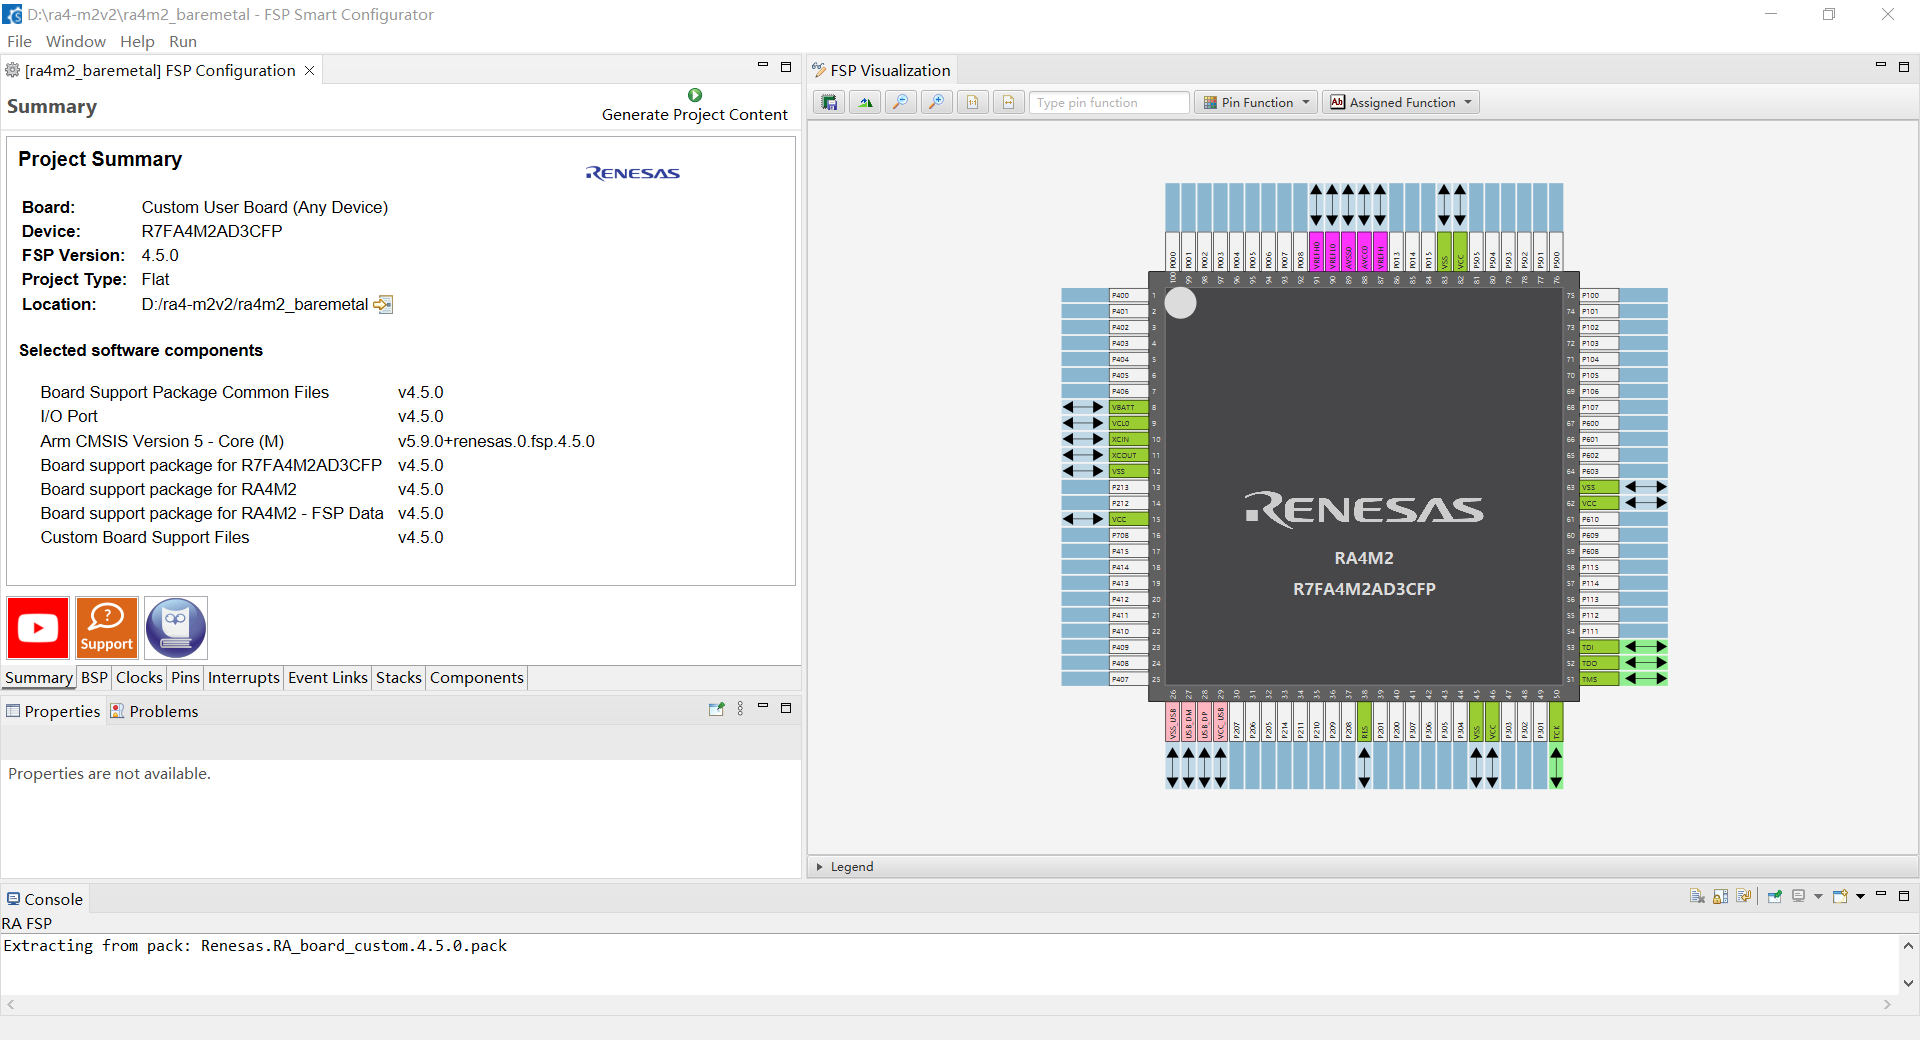Click the Open Console icon
The image size is (1920, 1040).
pyautogui.click(x=1840, y=896)
